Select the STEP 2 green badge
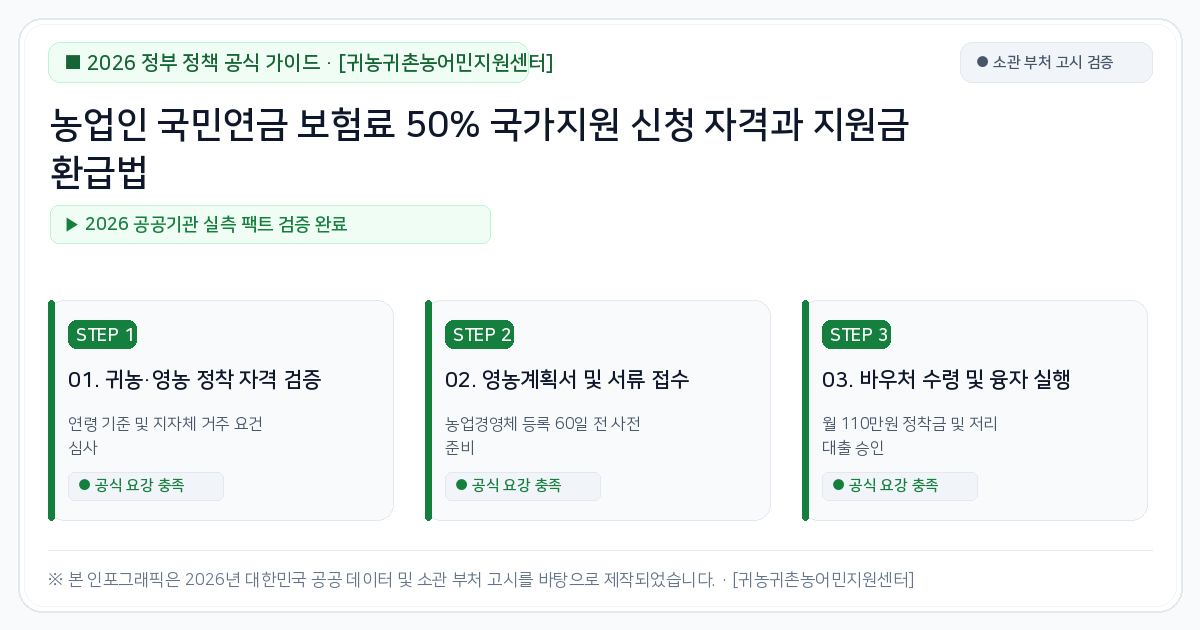 pos(479,335)
